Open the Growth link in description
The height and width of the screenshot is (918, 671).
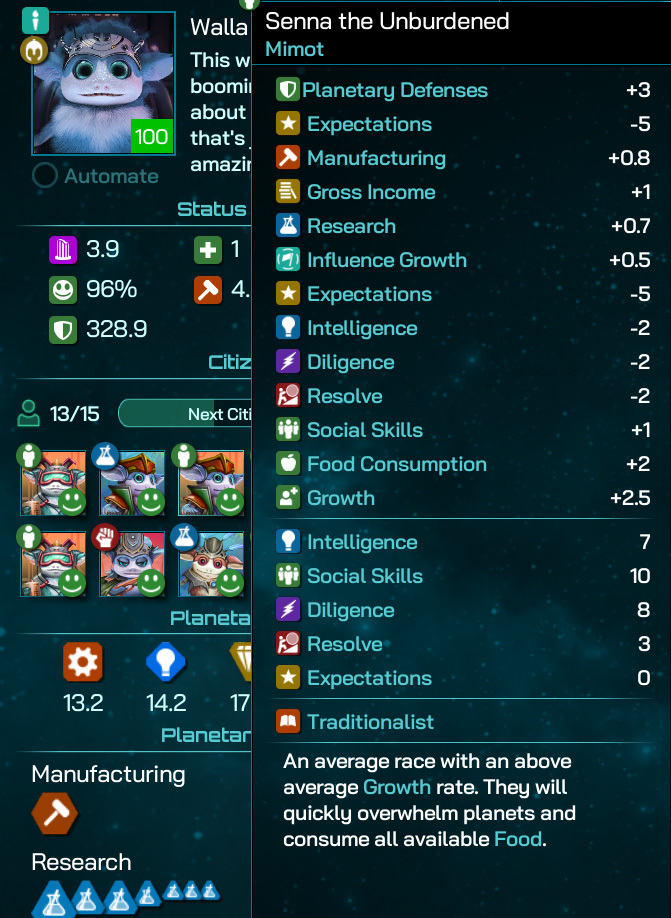pyautogui.click(x=396, y=787)
